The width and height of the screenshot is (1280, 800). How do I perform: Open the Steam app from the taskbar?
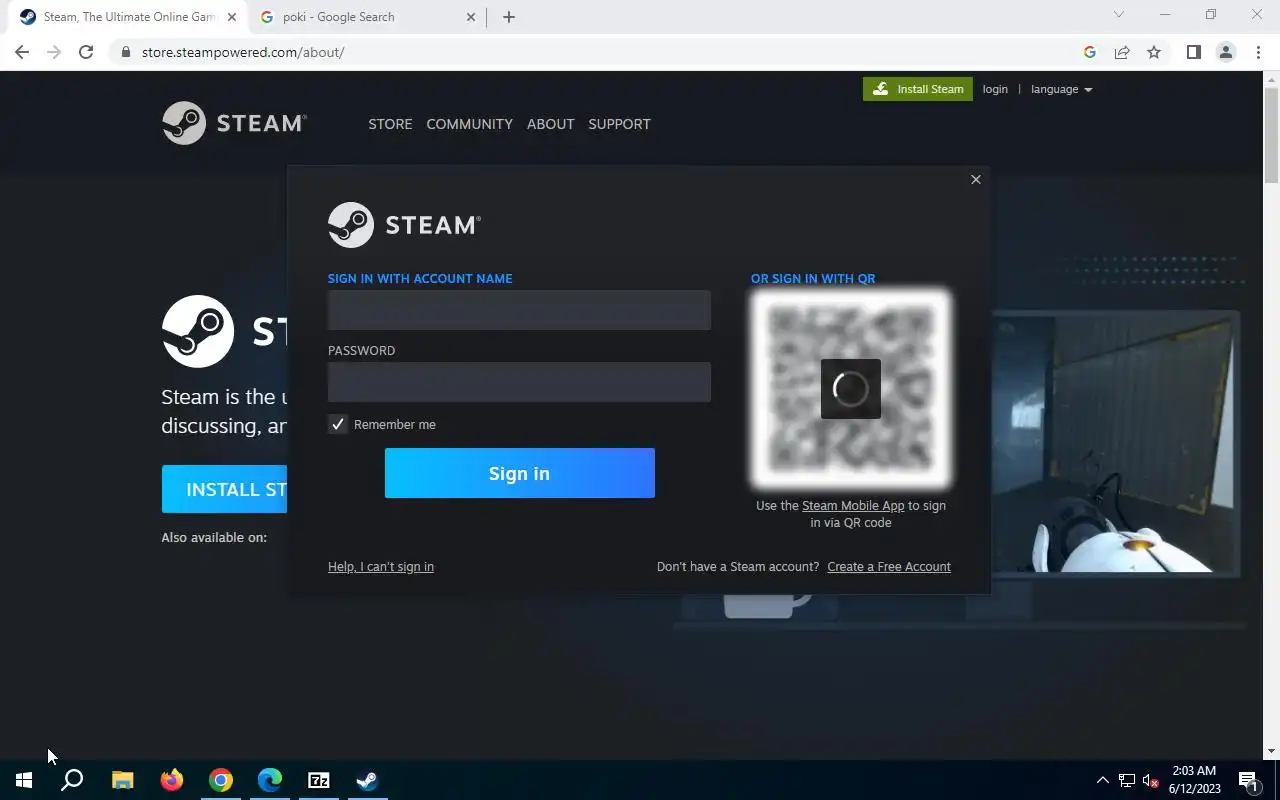(x=367, y=780)
